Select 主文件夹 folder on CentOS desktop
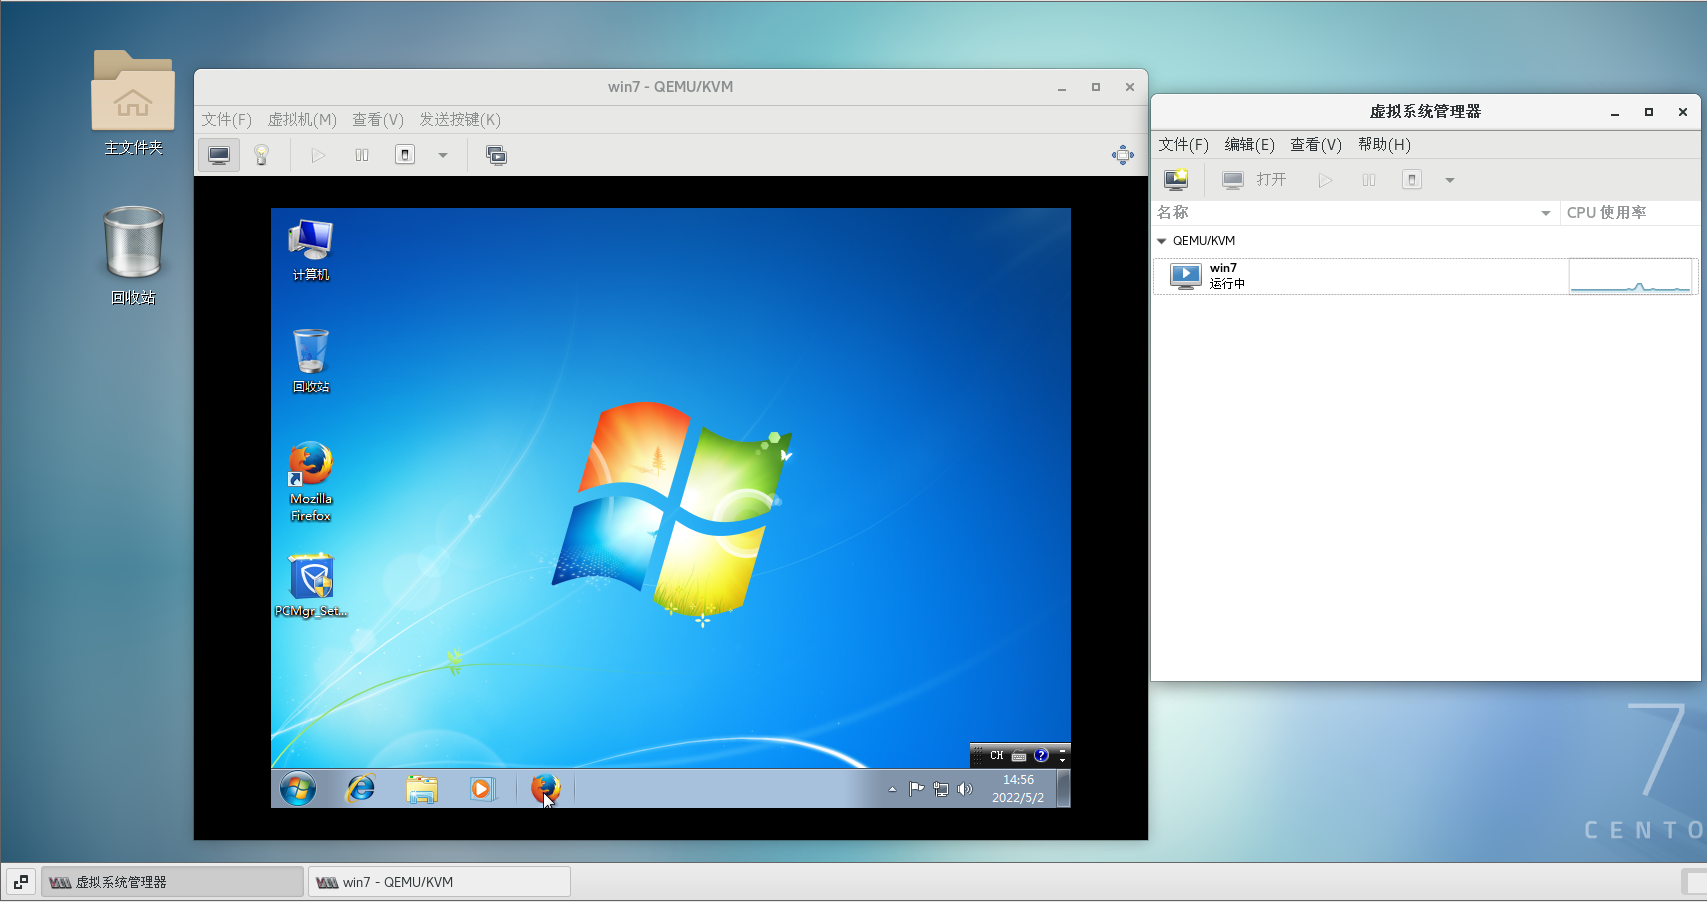This screenshot has height=902, width=1707. click(x=133, y=103)
